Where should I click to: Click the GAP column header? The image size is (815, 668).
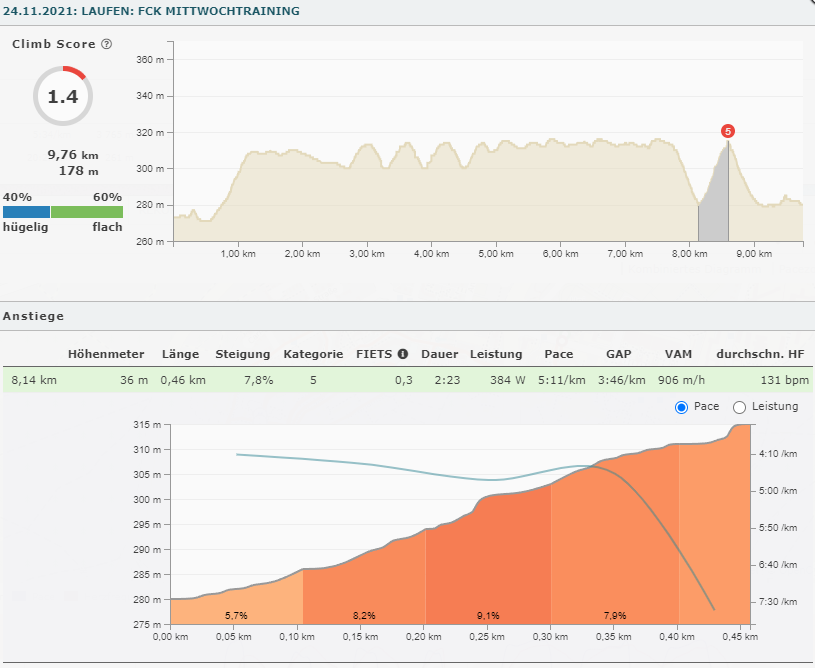click(x=618, y=354)
